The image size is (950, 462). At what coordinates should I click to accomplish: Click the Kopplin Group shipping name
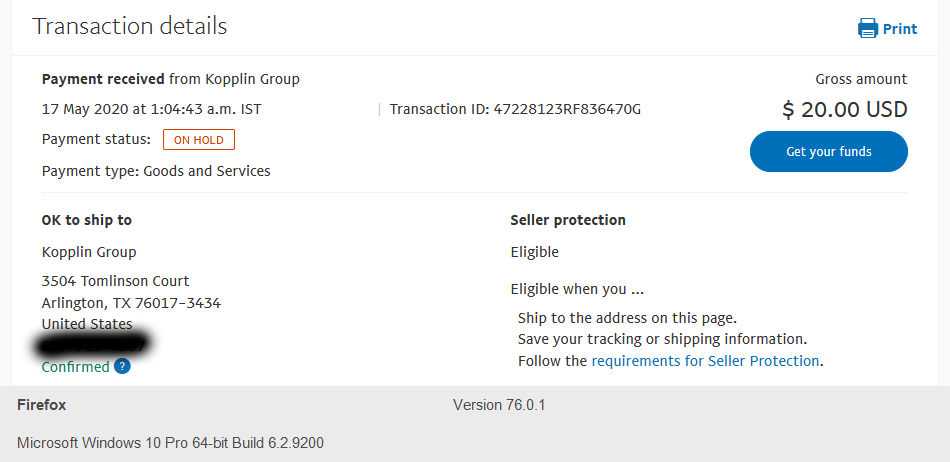pyautogui.click(x=89, y=252)
